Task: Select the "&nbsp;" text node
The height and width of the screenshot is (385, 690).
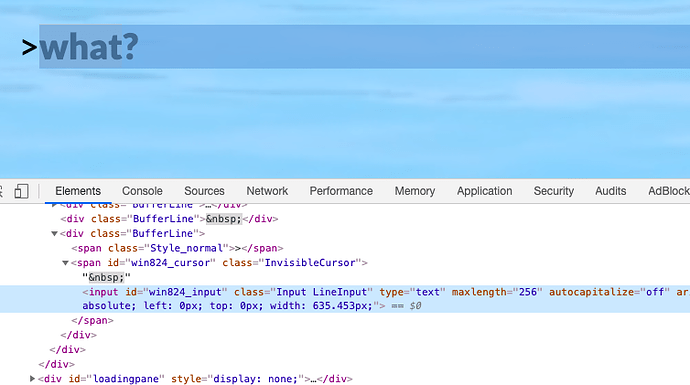Action: [106, 278]
